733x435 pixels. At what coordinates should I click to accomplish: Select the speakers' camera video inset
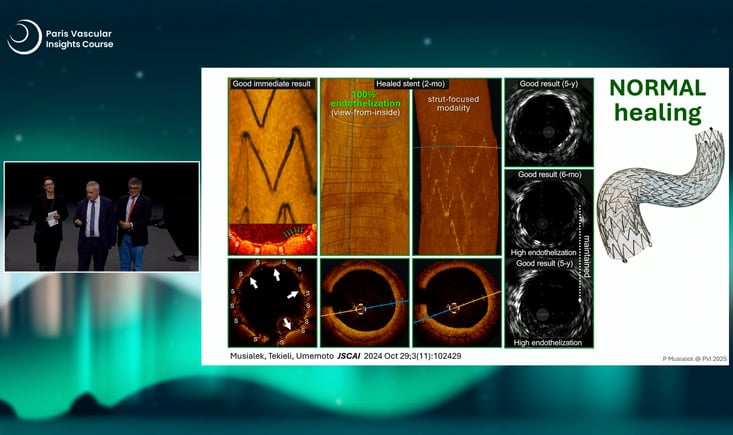click(102, 216)
